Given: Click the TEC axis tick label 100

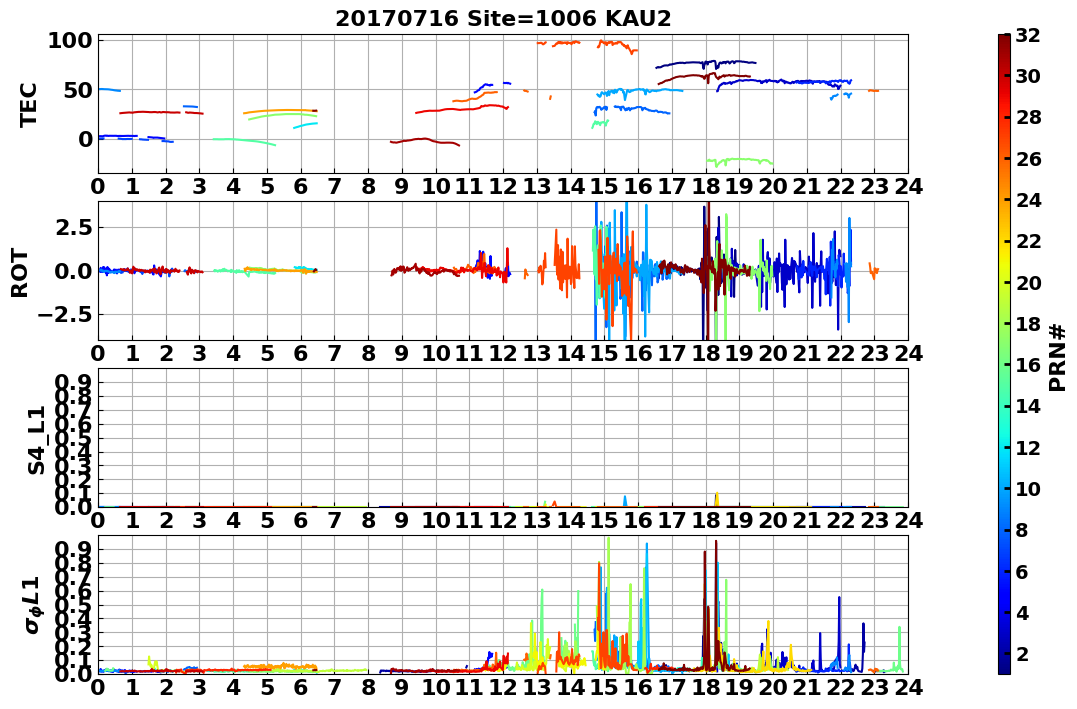Looking at the screenshot, I should (69, 41).
